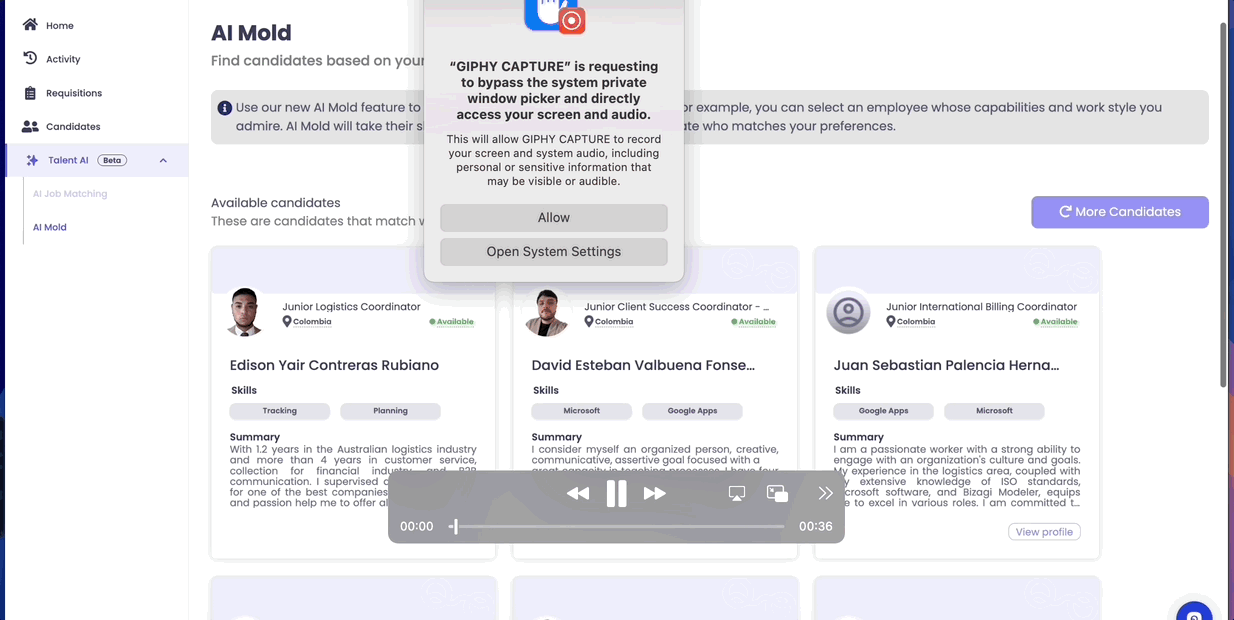Screen dimensions: 1234x620
Task: Click View profile for Juan Sebastian
Action: [x=1044, y=532]
